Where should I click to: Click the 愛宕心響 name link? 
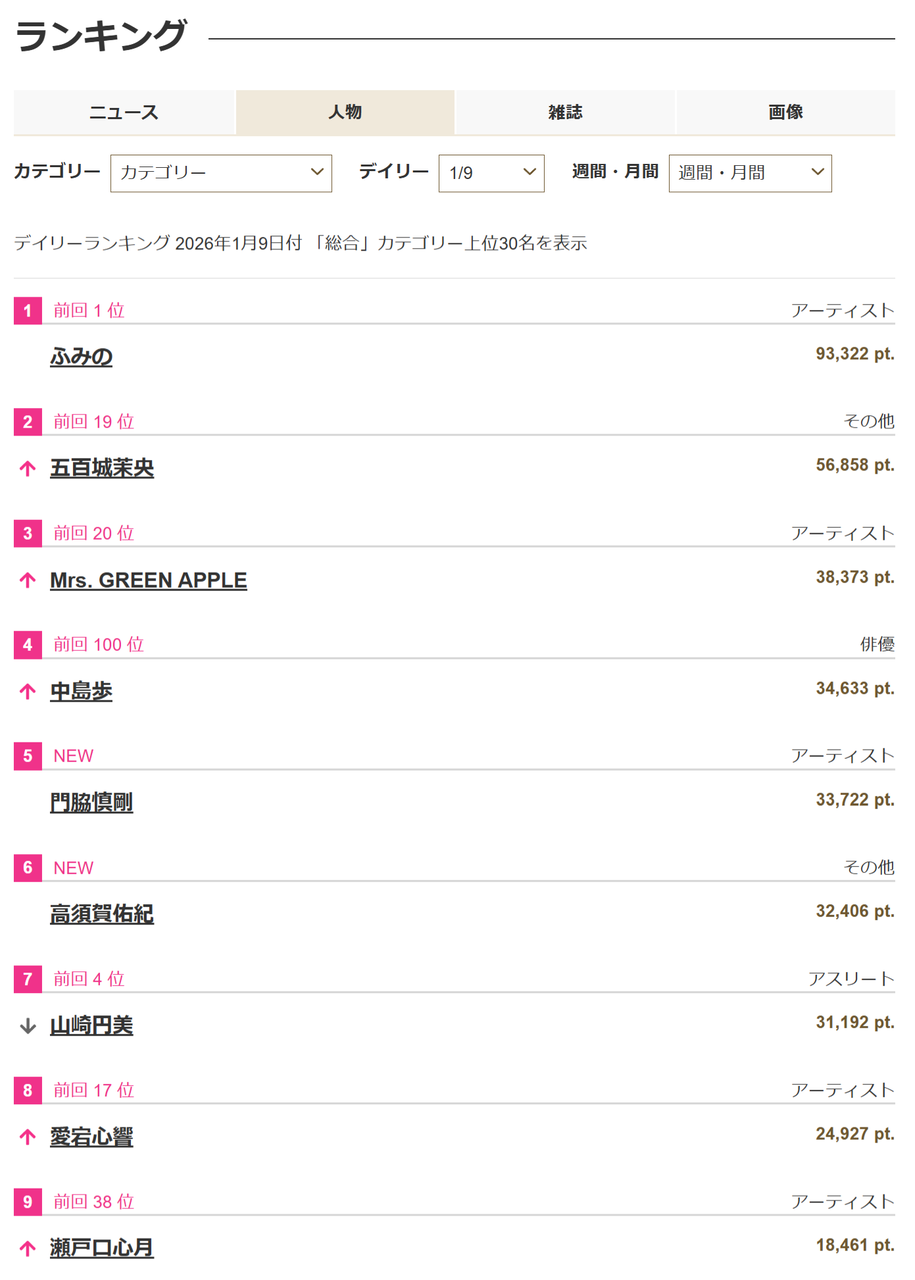[91, 1137]
